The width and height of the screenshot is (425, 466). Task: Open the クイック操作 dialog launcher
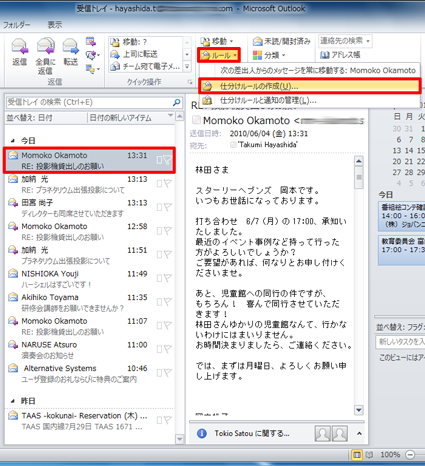pos(190,82)
